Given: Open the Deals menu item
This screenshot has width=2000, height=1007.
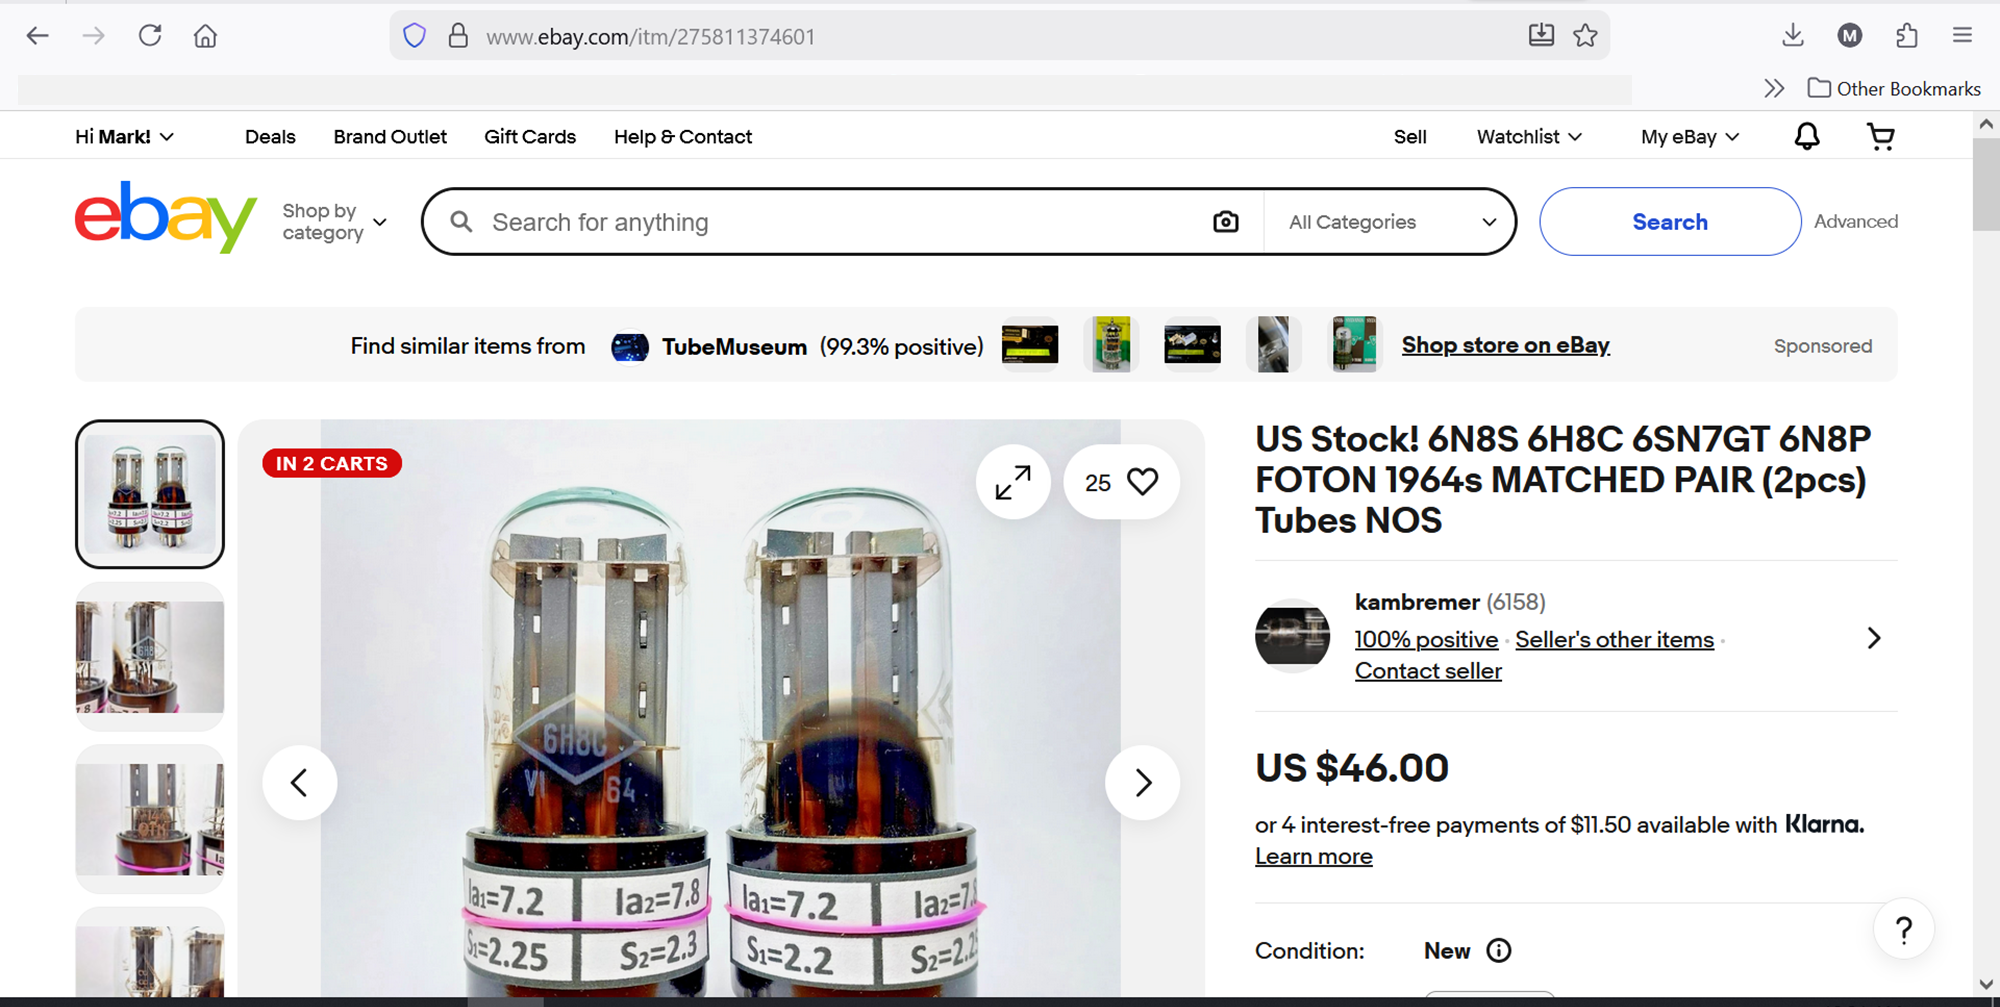Looking at the screenshot, I should (270, 137).
